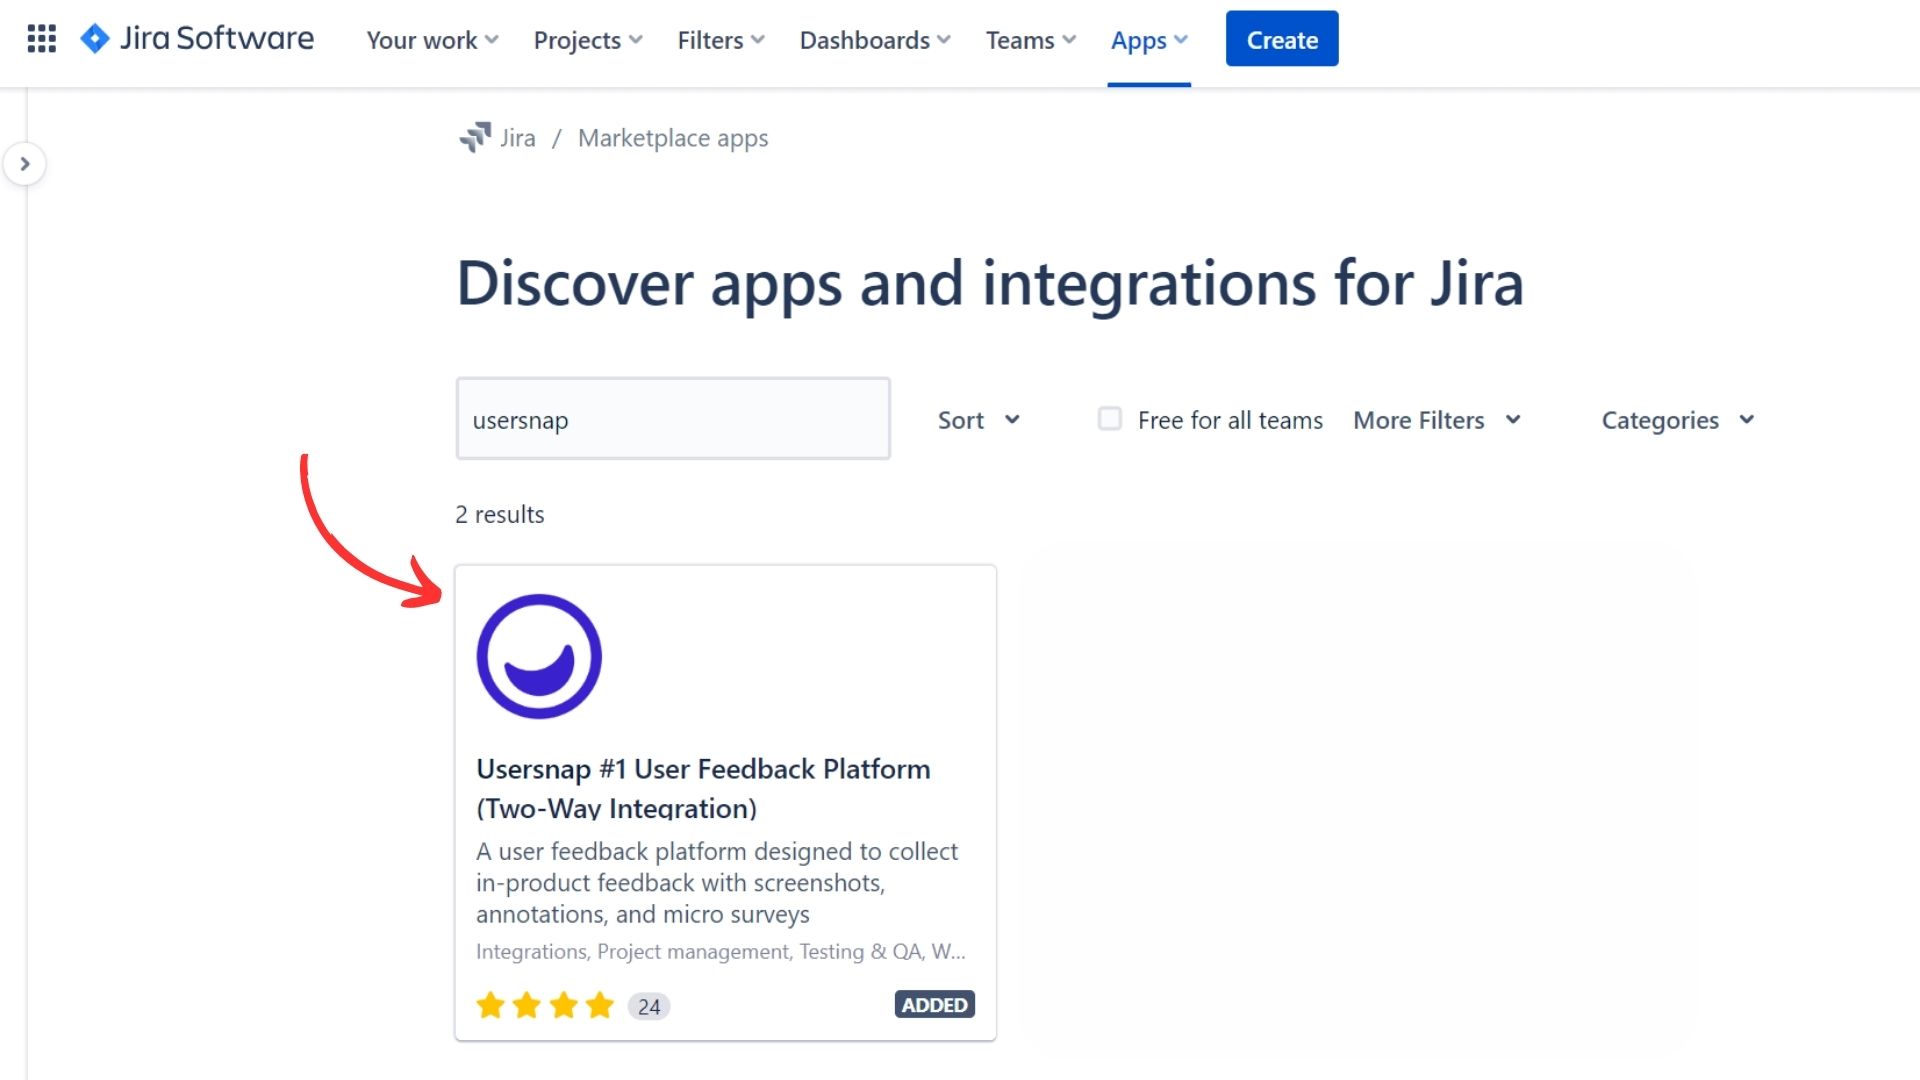This screenshot has width=1920, height=1080.
Task: Click the Jira breadcrumb icon
Action: (x=475, y=138)
